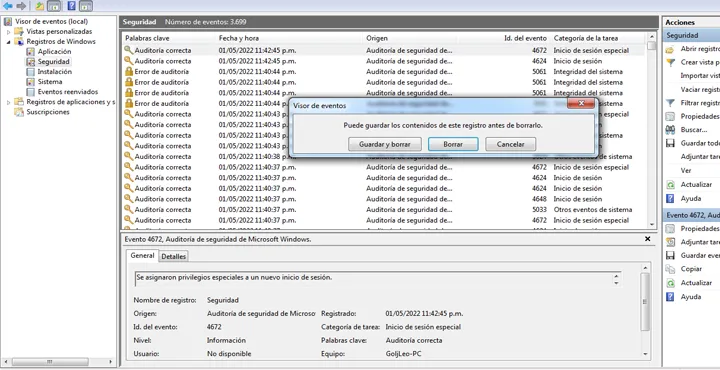Select the Seguridad log in the tree
720x370 pixels.
53,62
